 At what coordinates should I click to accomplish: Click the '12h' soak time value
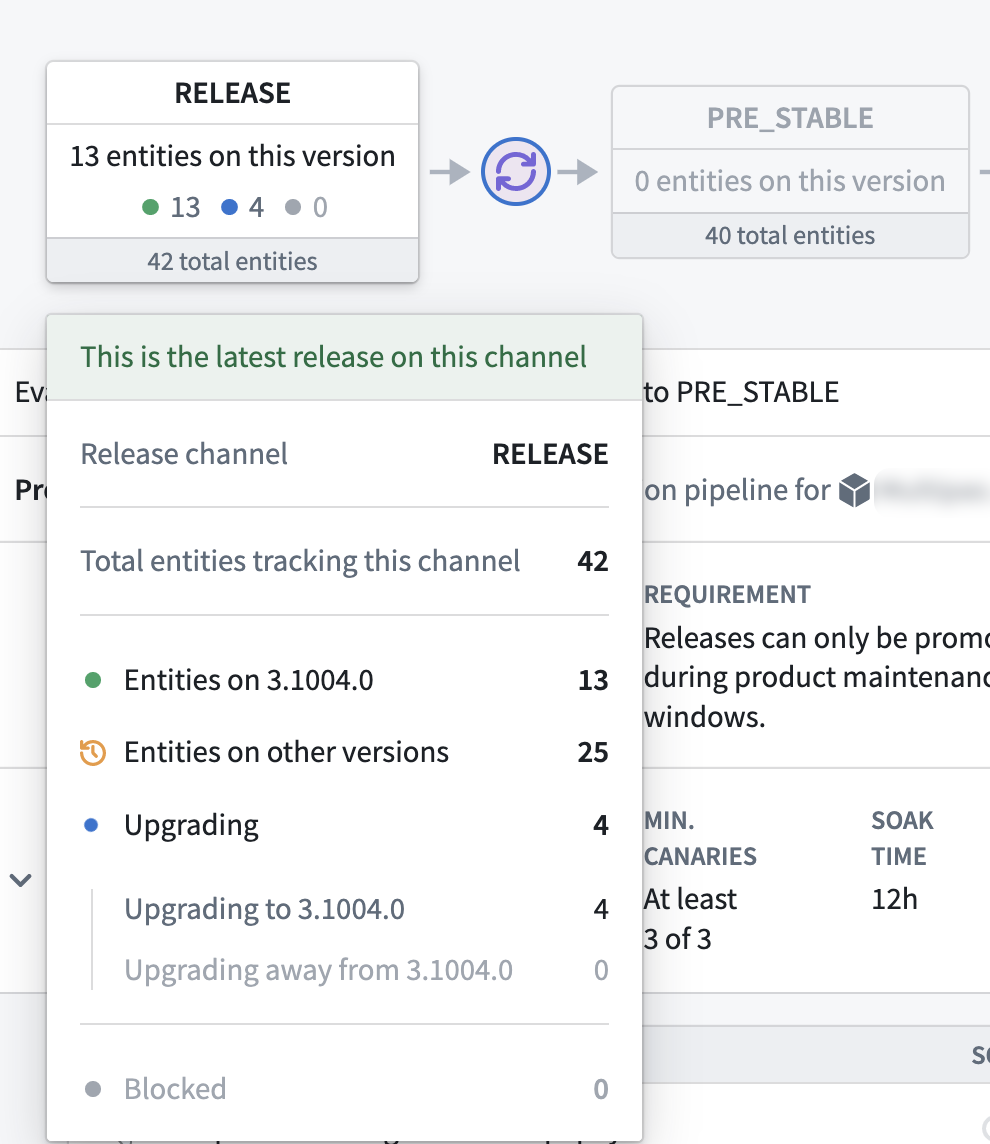pos(894,899)
